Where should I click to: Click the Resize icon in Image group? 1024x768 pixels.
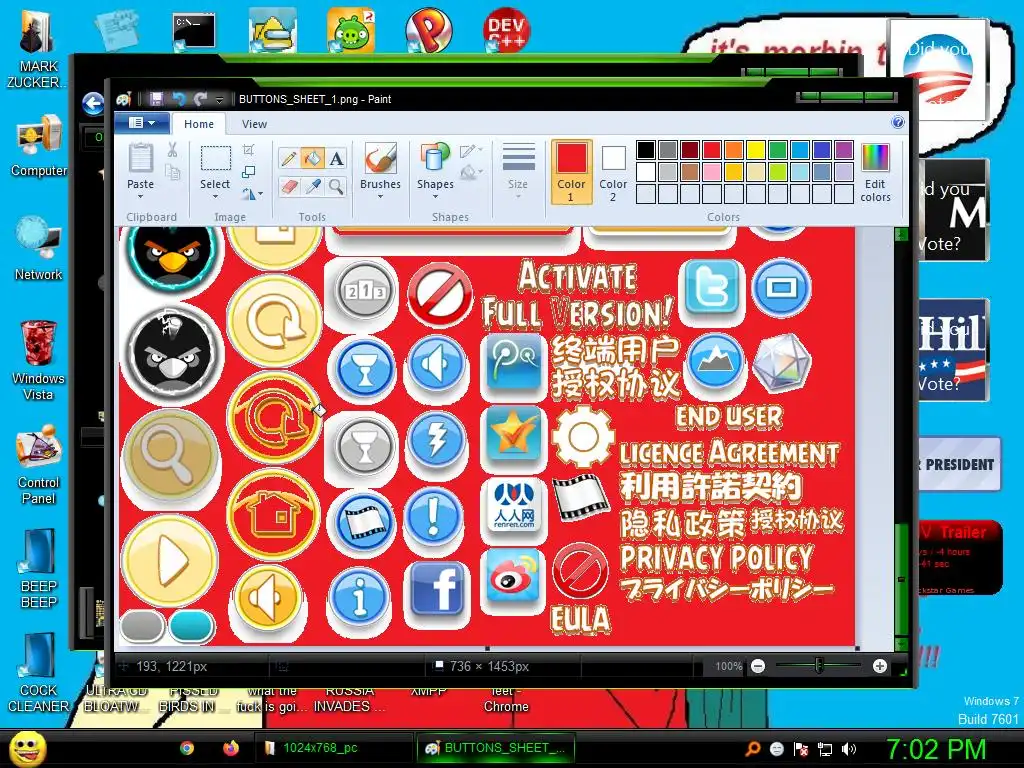tap(248, 172)
